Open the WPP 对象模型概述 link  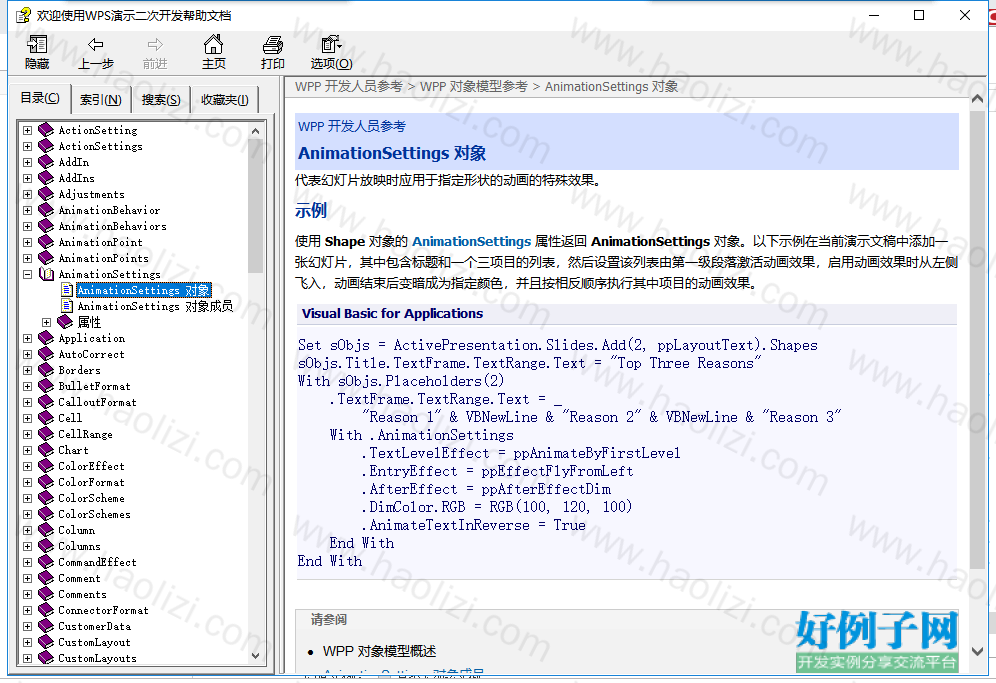click(379, 651)
